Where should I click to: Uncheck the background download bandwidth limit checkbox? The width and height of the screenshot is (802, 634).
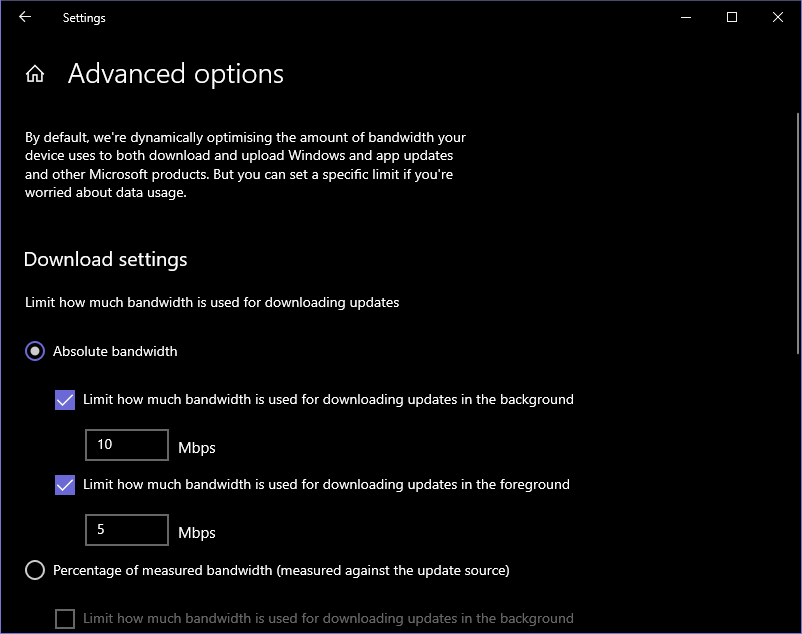click(64, 399)
